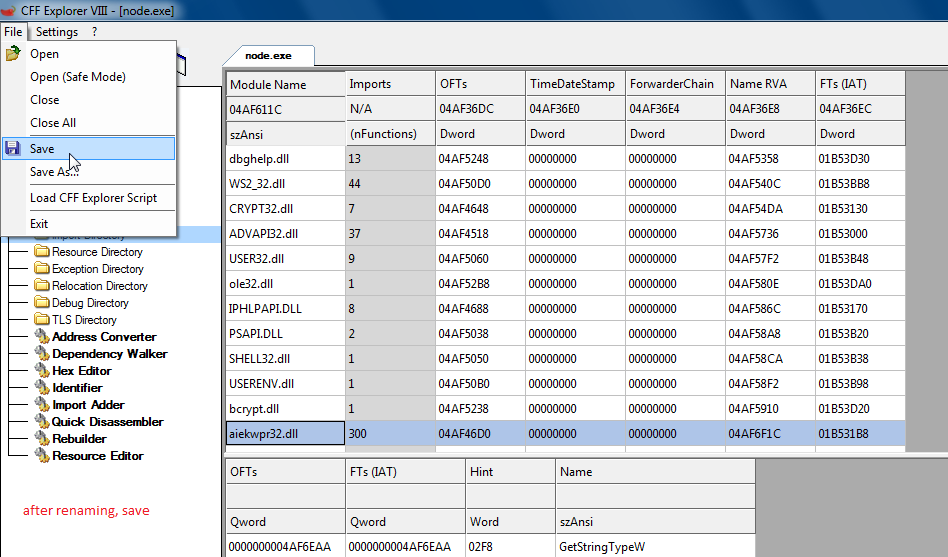
Task: Click the Imports column header
Action: (390, 84)
